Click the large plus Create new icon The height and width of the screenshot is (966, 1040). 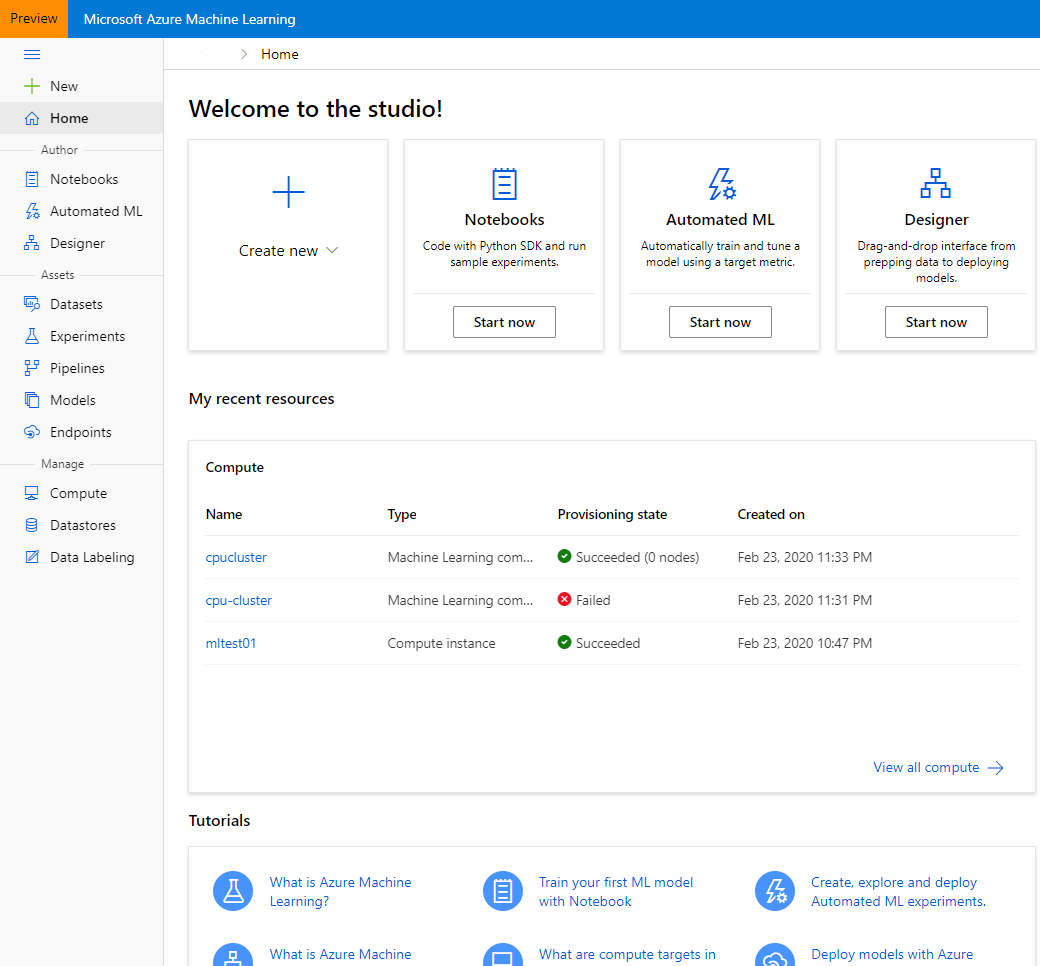point(288,191)
